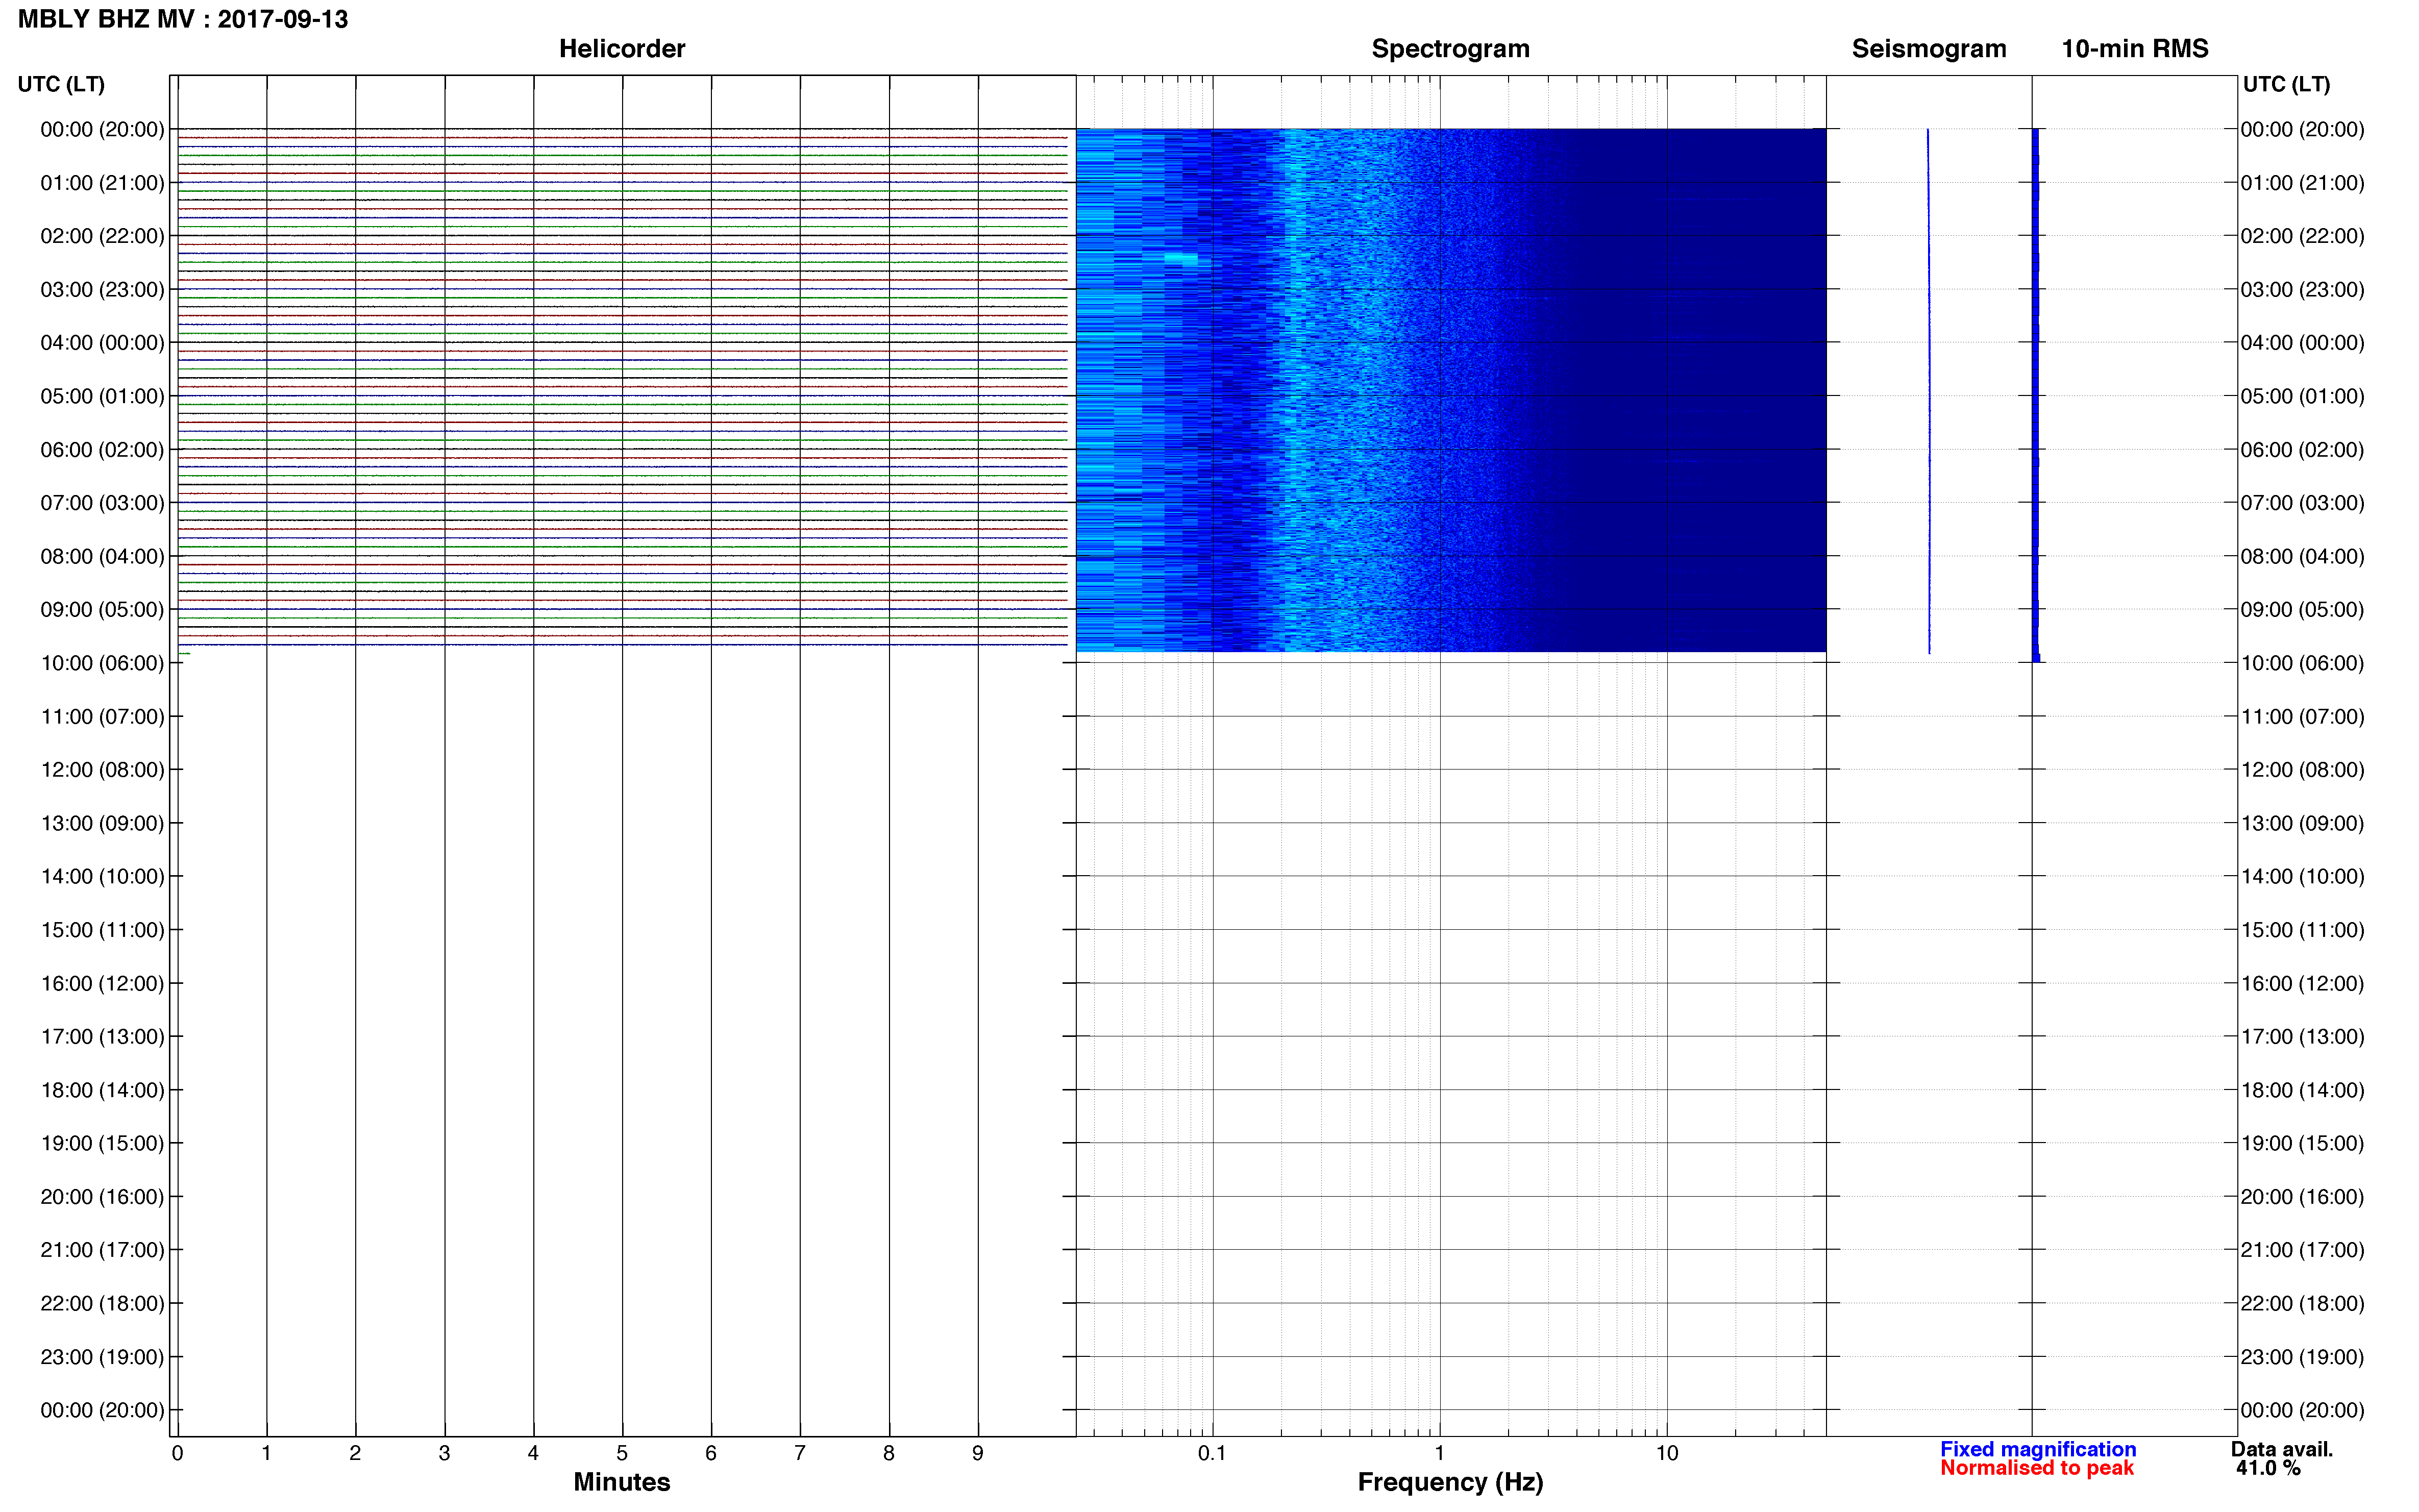Click "02:00 (22:00)" on the left time axis
Screen dimensions: 2419x1512
tap(102, 236)
